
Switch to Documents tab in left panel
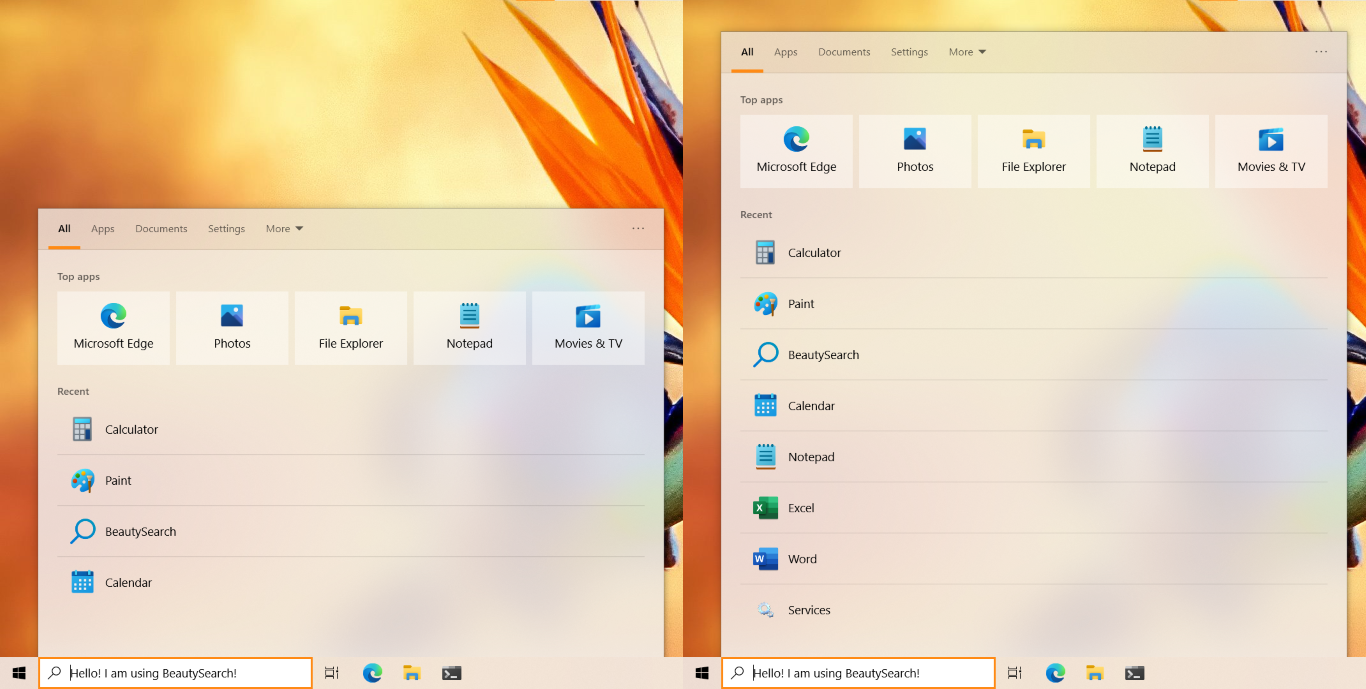click(x=161, y=229)
